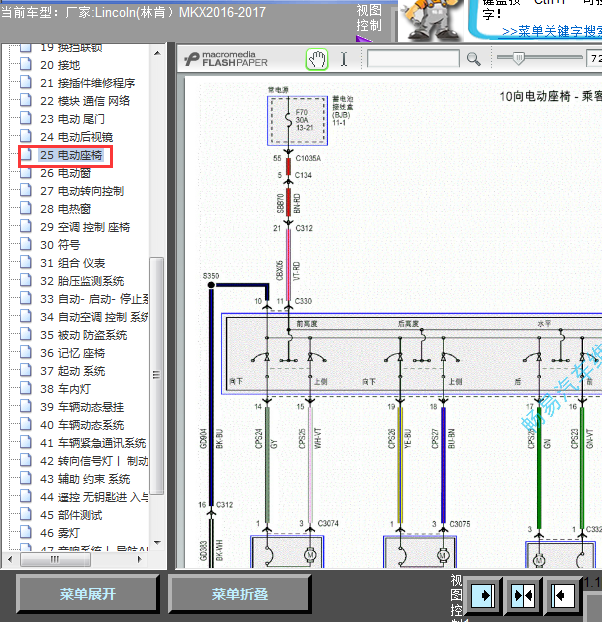Open tree item 42 转向信号灯
This screenshot has height=624, width=602.
94,461
